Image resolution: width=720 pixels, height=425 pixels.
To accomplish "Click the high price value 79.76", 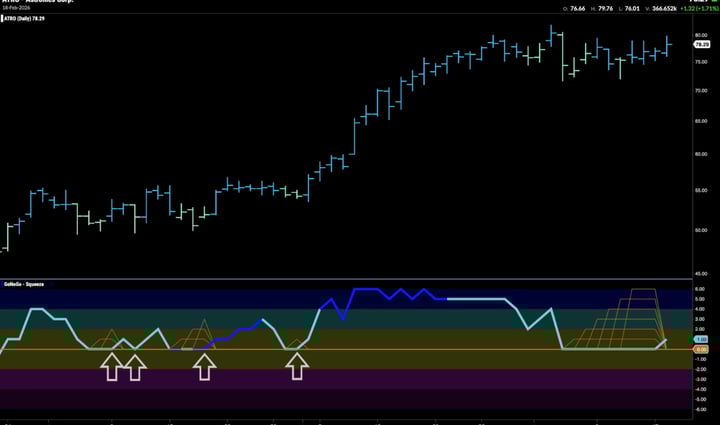I will (605, 9).
